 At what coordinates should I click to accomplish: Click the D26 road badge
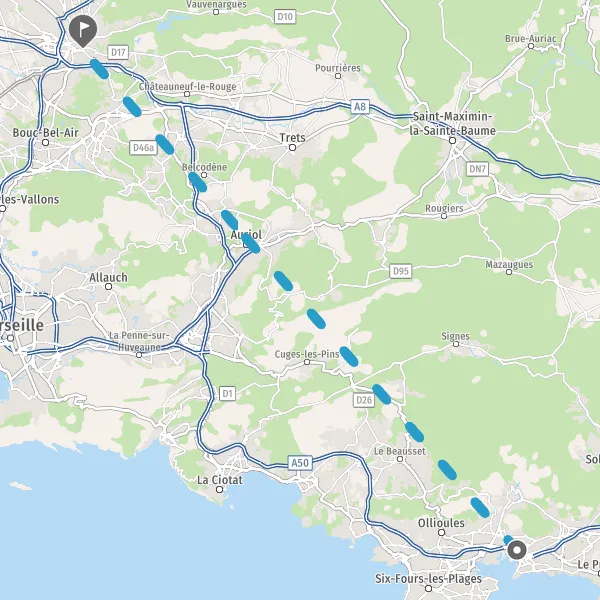[x=364, y=400]
